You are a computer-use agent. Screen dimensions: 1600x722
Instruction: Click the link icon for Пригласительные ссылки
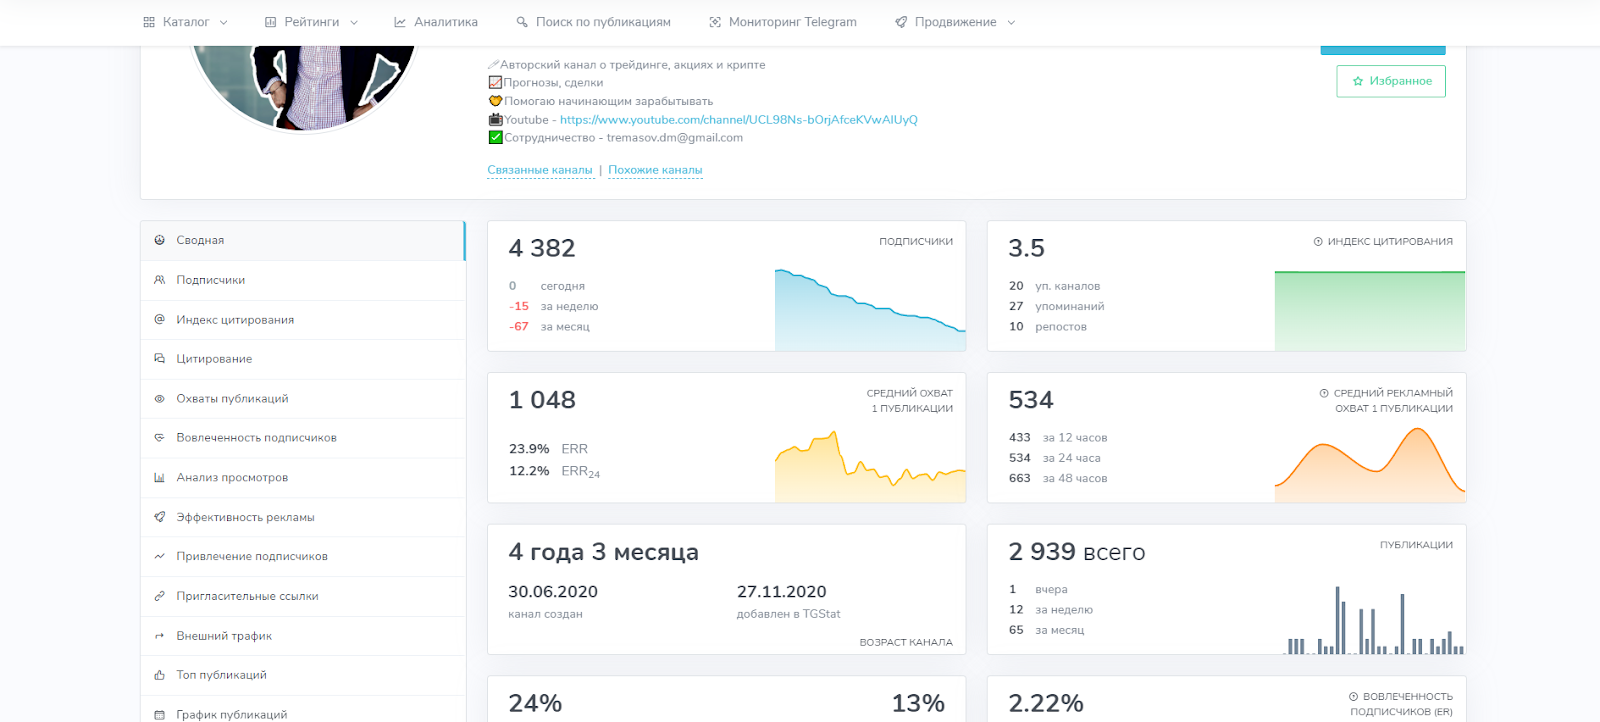point(159,596)
